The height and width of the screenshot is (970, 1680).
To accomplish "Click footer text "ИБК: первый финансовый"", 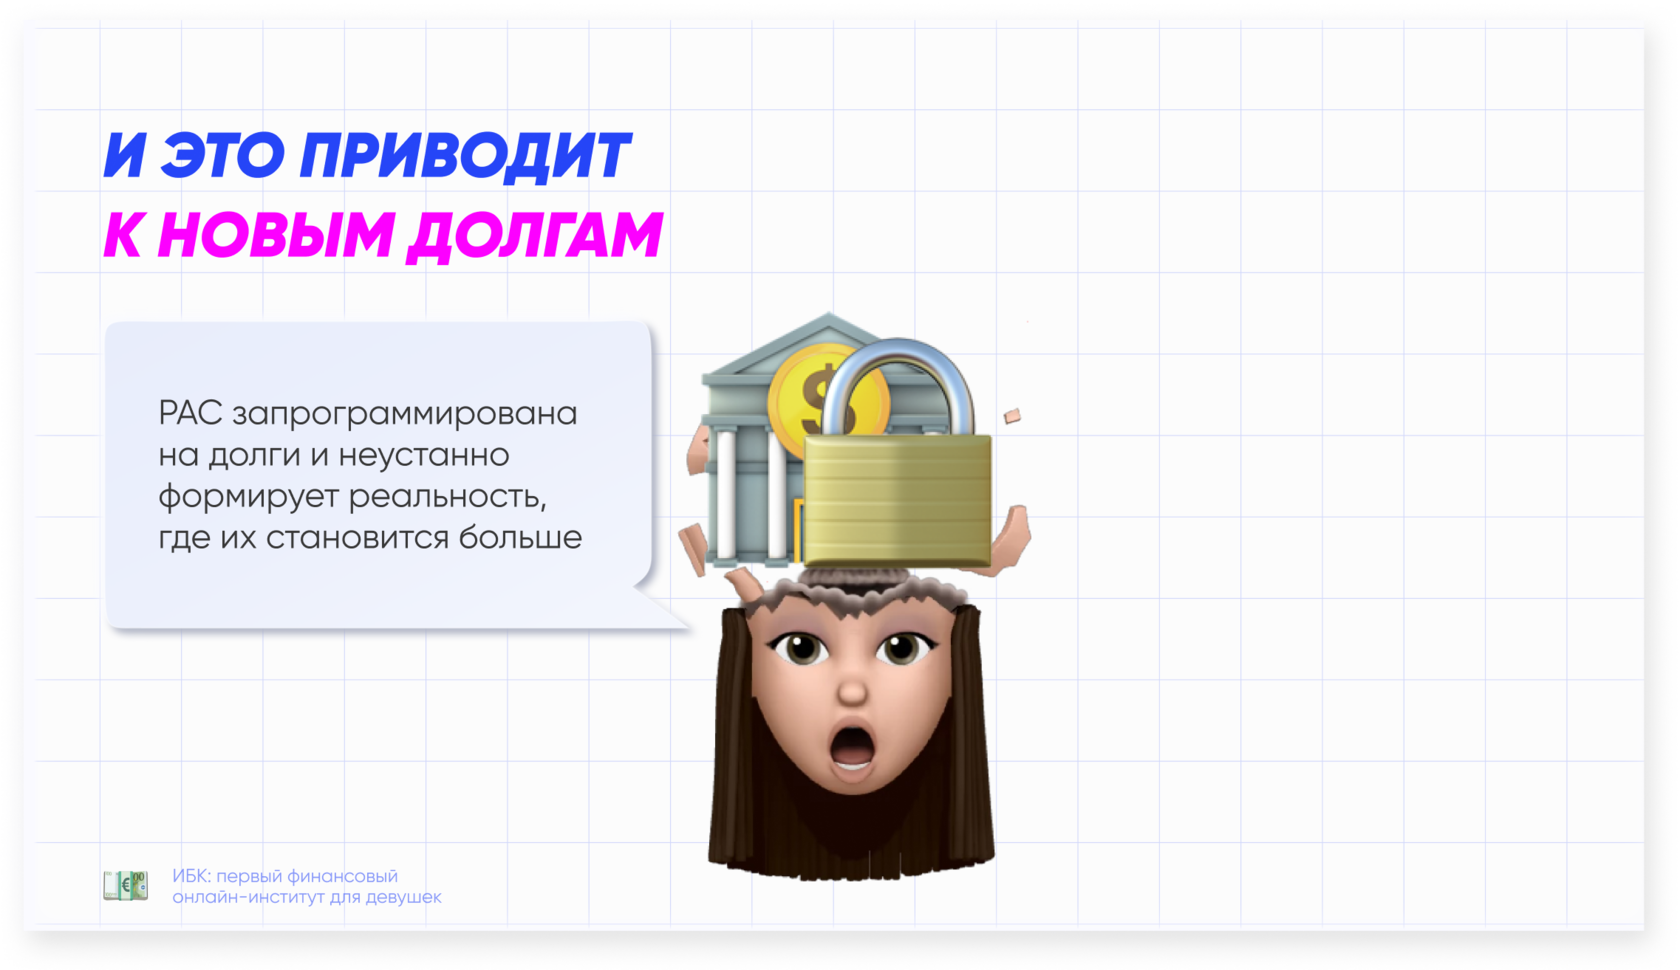I will (x=285, y=876).
